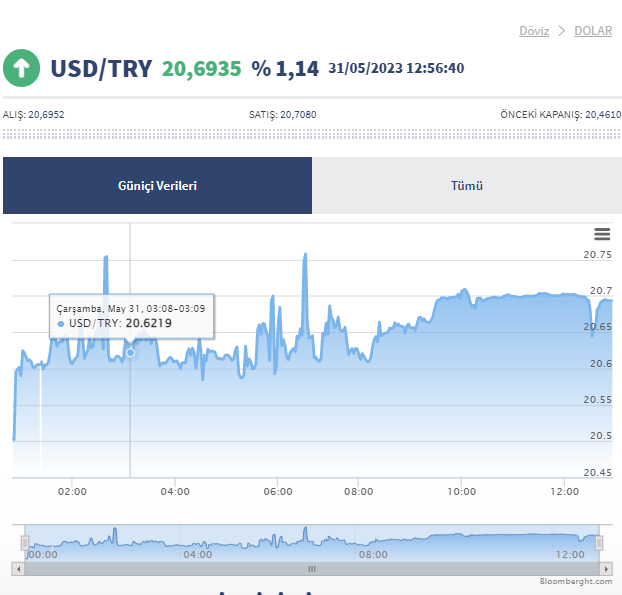Click the 20.7 y-axis label
Screen dimensions: 622x595
601,291
